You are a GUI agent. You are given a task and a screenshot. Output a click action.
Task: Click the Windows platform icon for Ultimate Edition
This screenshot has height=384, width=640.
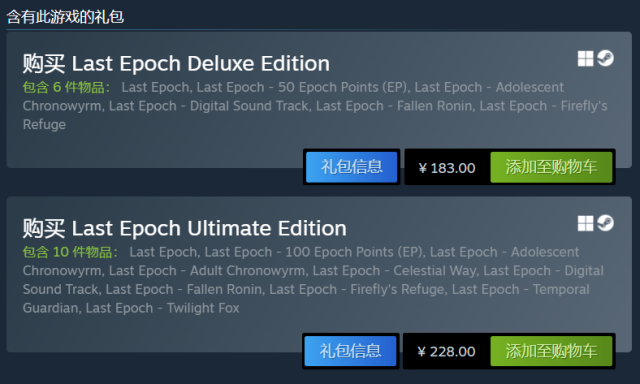coord(585,223)
